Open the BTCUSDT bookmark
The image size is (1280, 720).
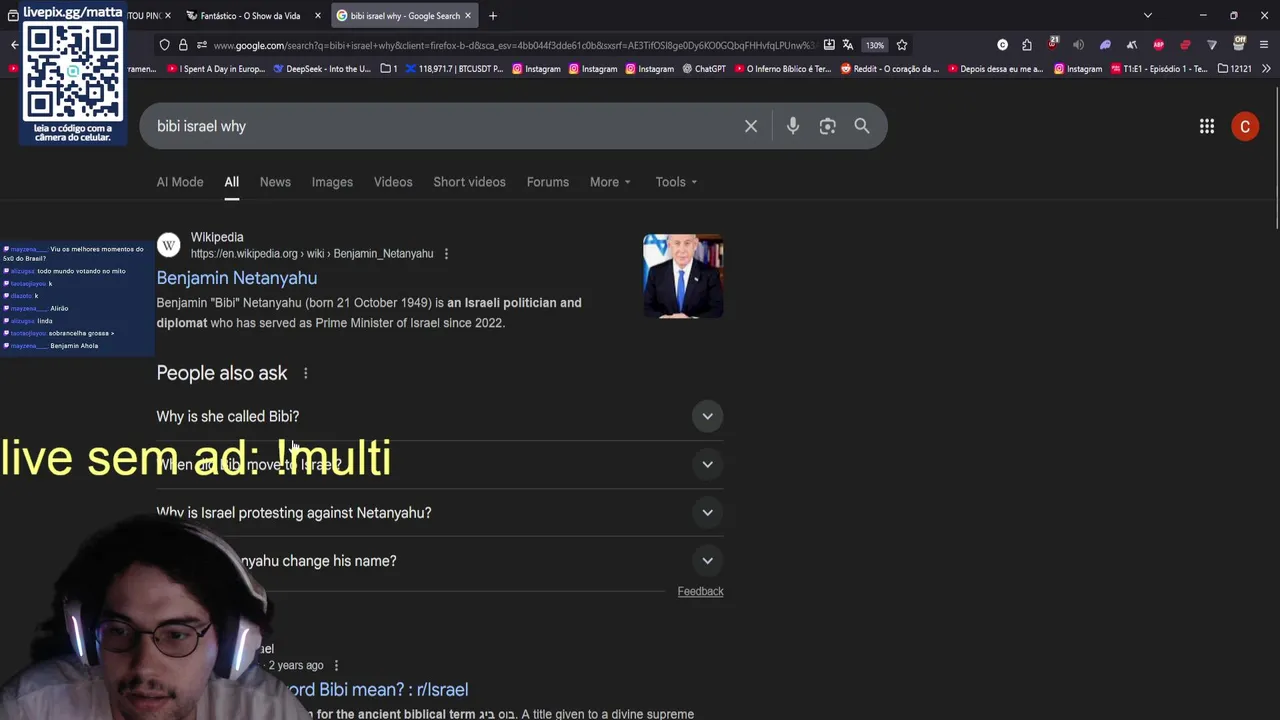tap(454, 69)
